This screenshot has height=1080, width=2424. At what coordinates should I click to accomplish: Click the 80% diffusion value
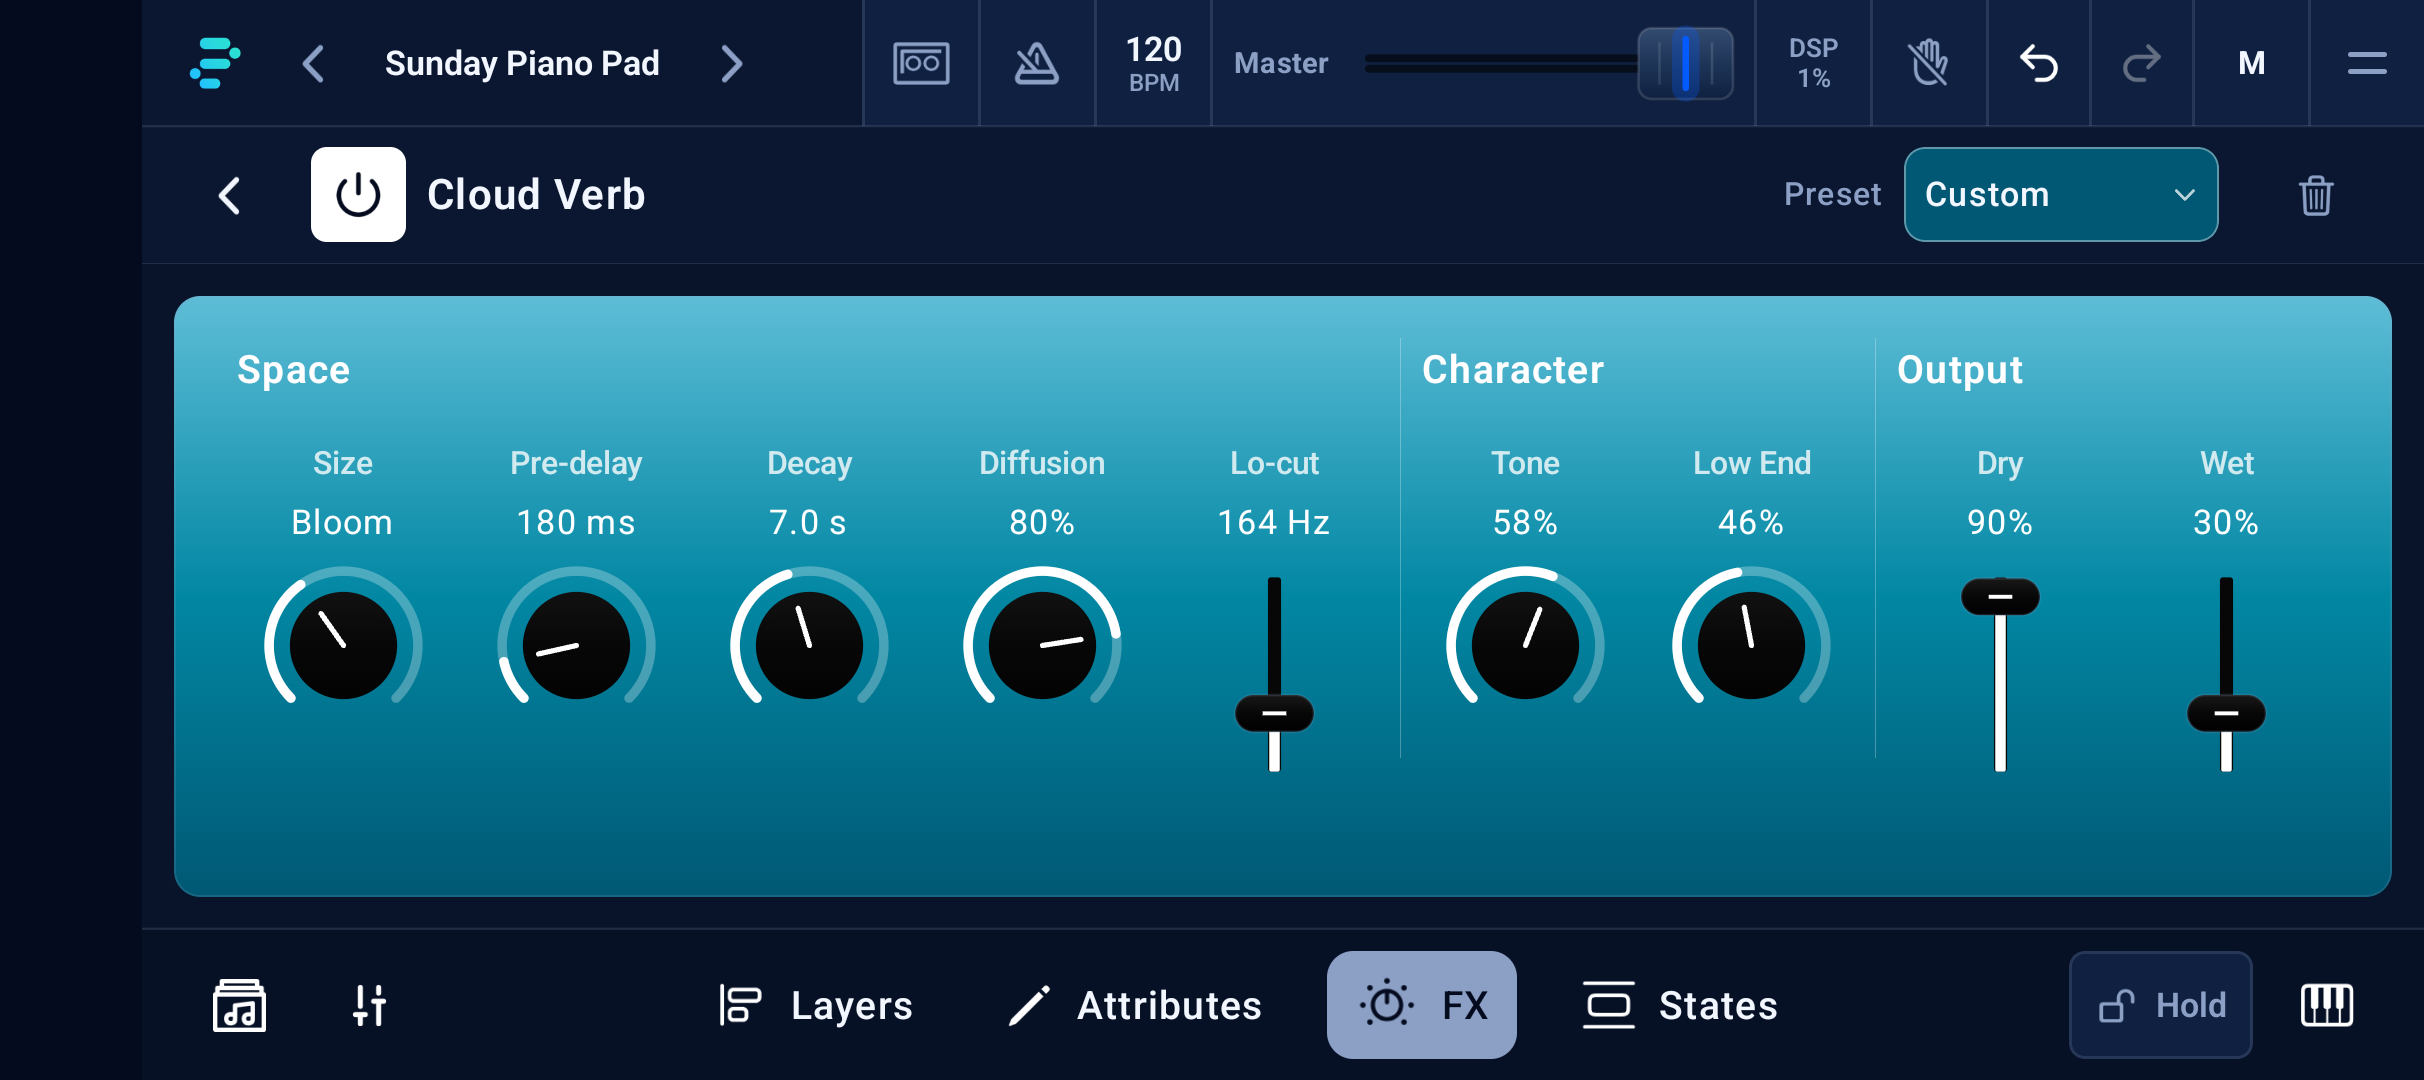1042,522
